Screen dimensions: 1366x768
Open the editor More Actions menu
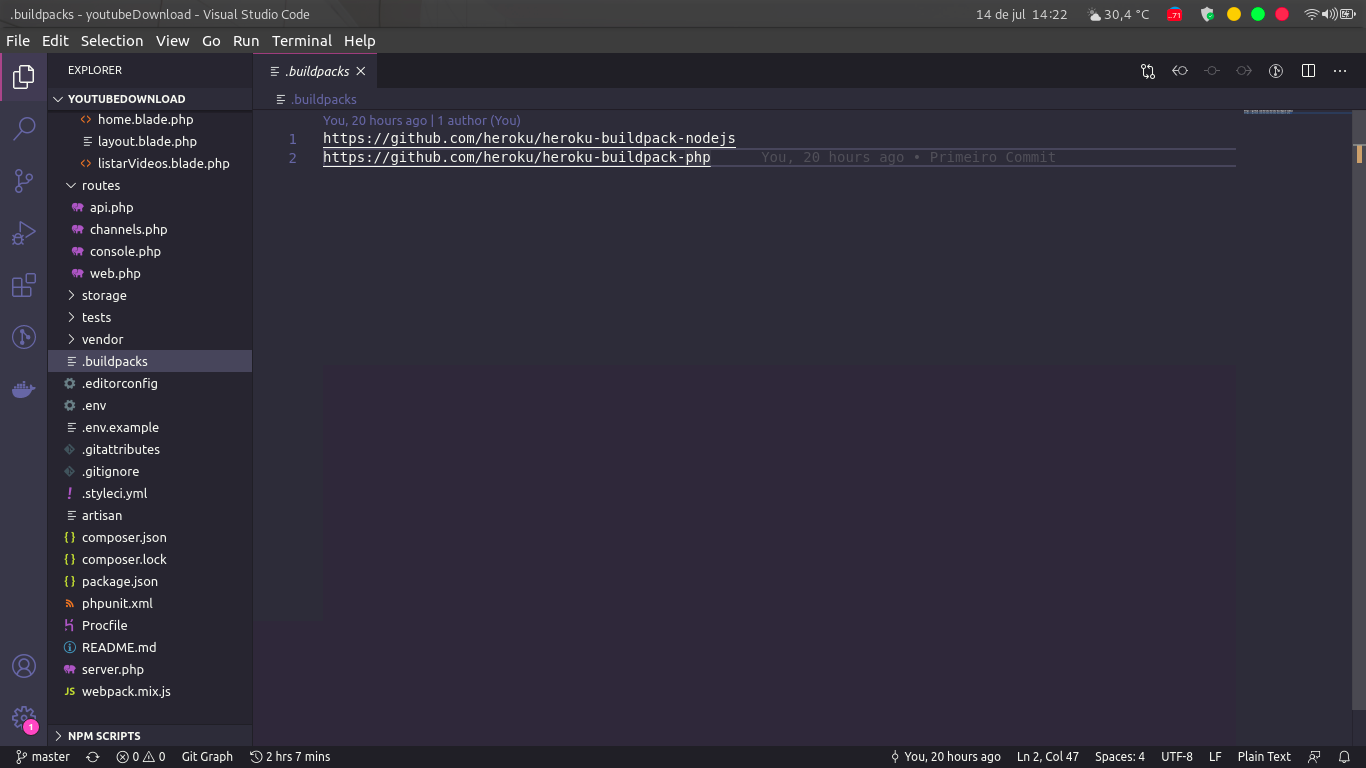1340,71
